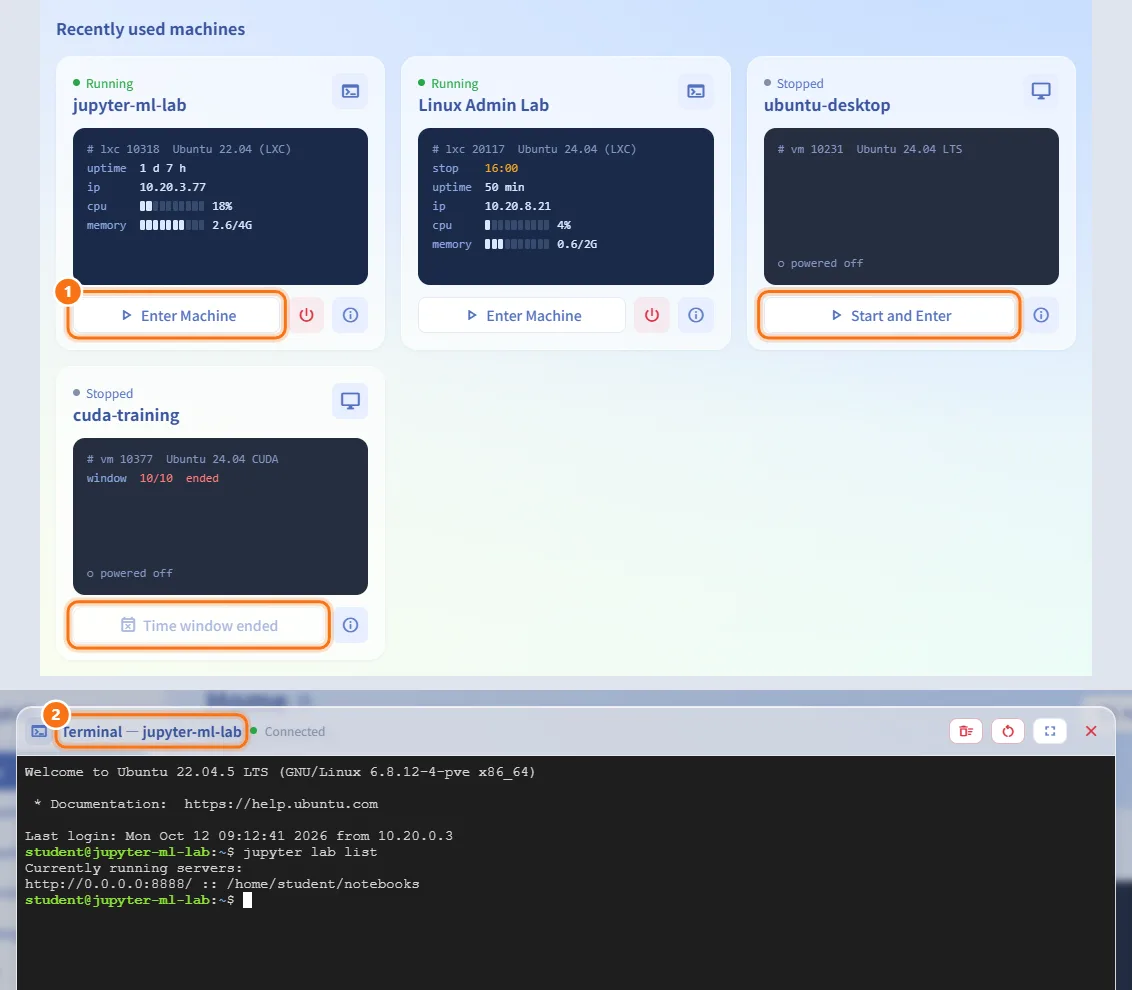
Task: Click the IP address 10.20.8.21
Action: (518, 206)
